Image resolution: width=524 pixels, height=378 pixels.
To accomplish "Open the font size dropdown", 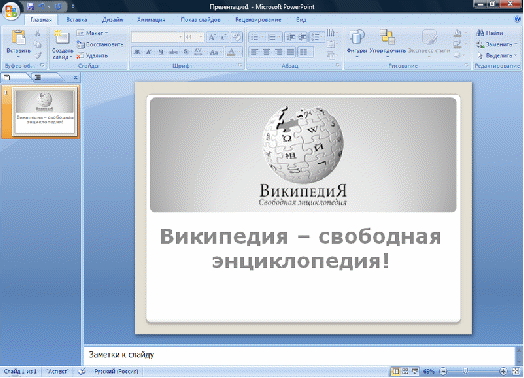I will [201, 37].
